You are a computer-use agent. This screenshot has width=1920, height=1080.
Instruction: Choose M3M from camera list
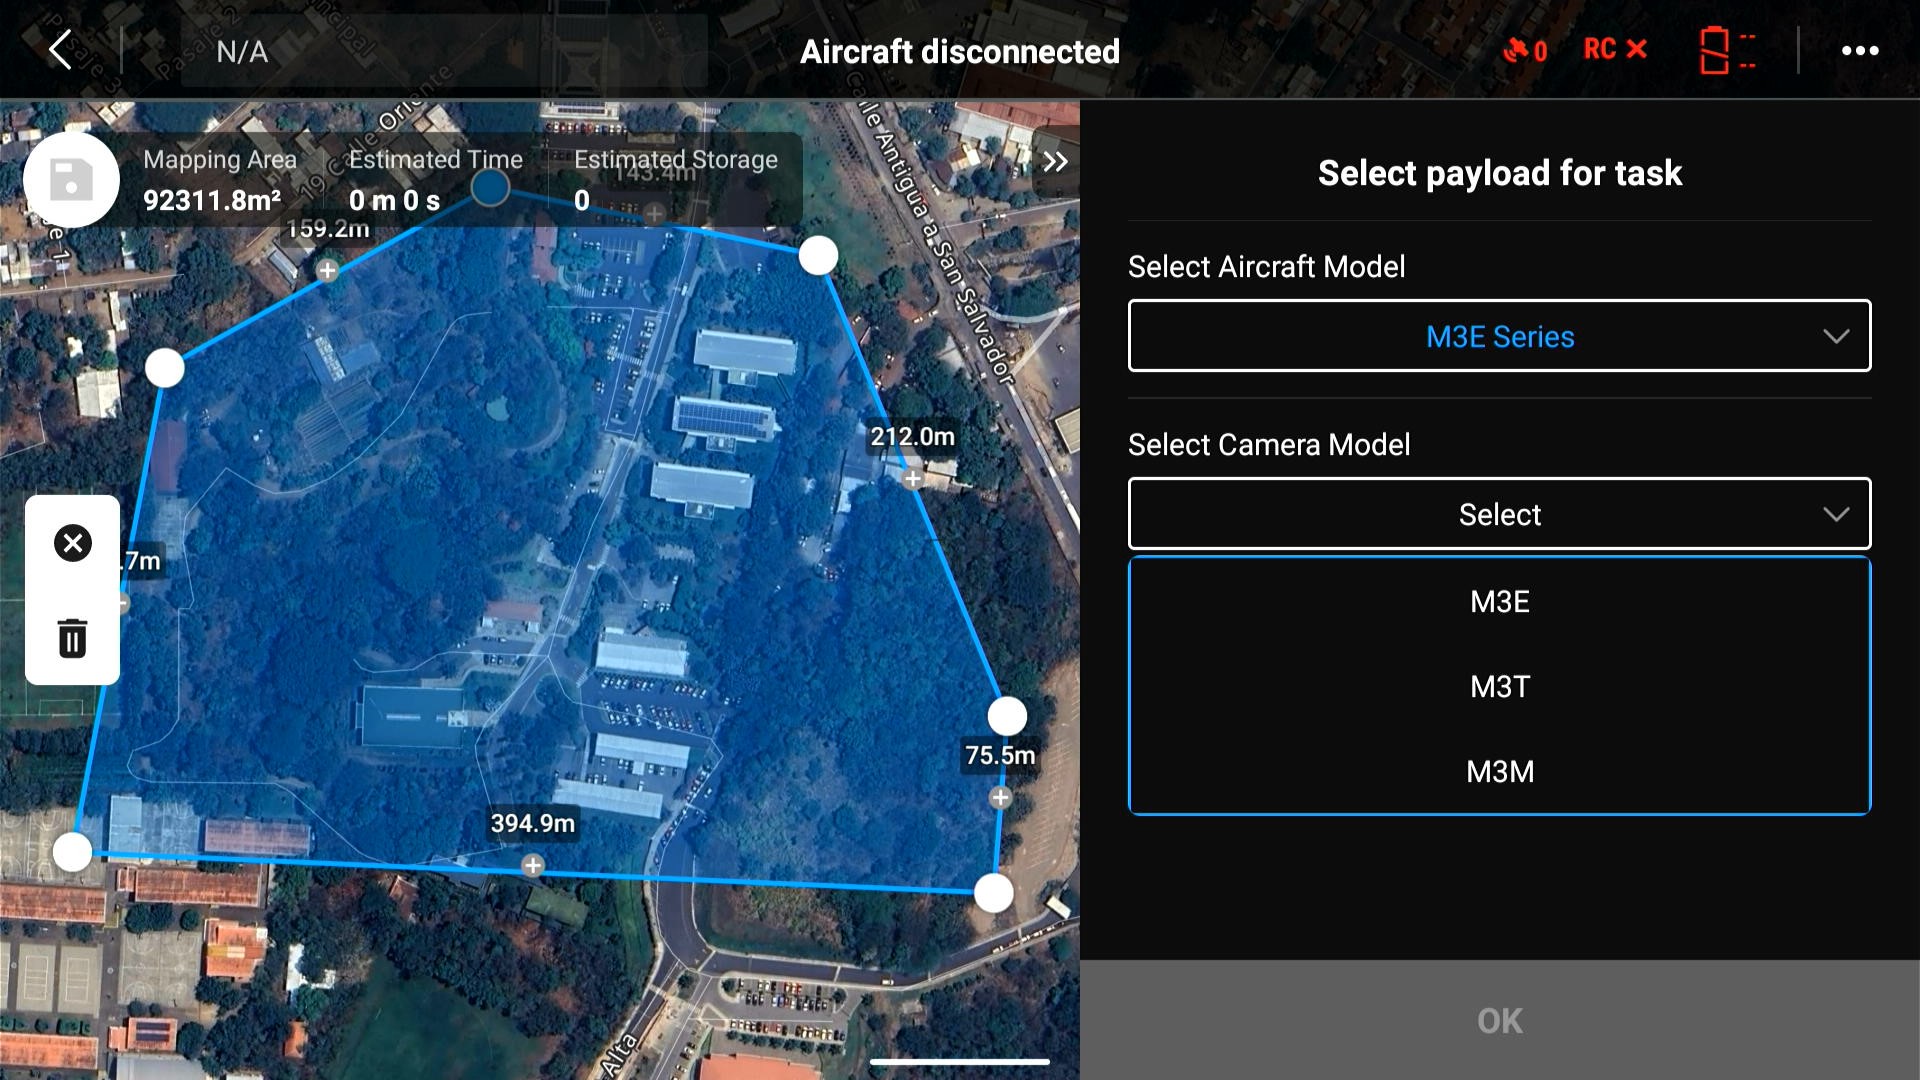click(x=1498, y=772)
